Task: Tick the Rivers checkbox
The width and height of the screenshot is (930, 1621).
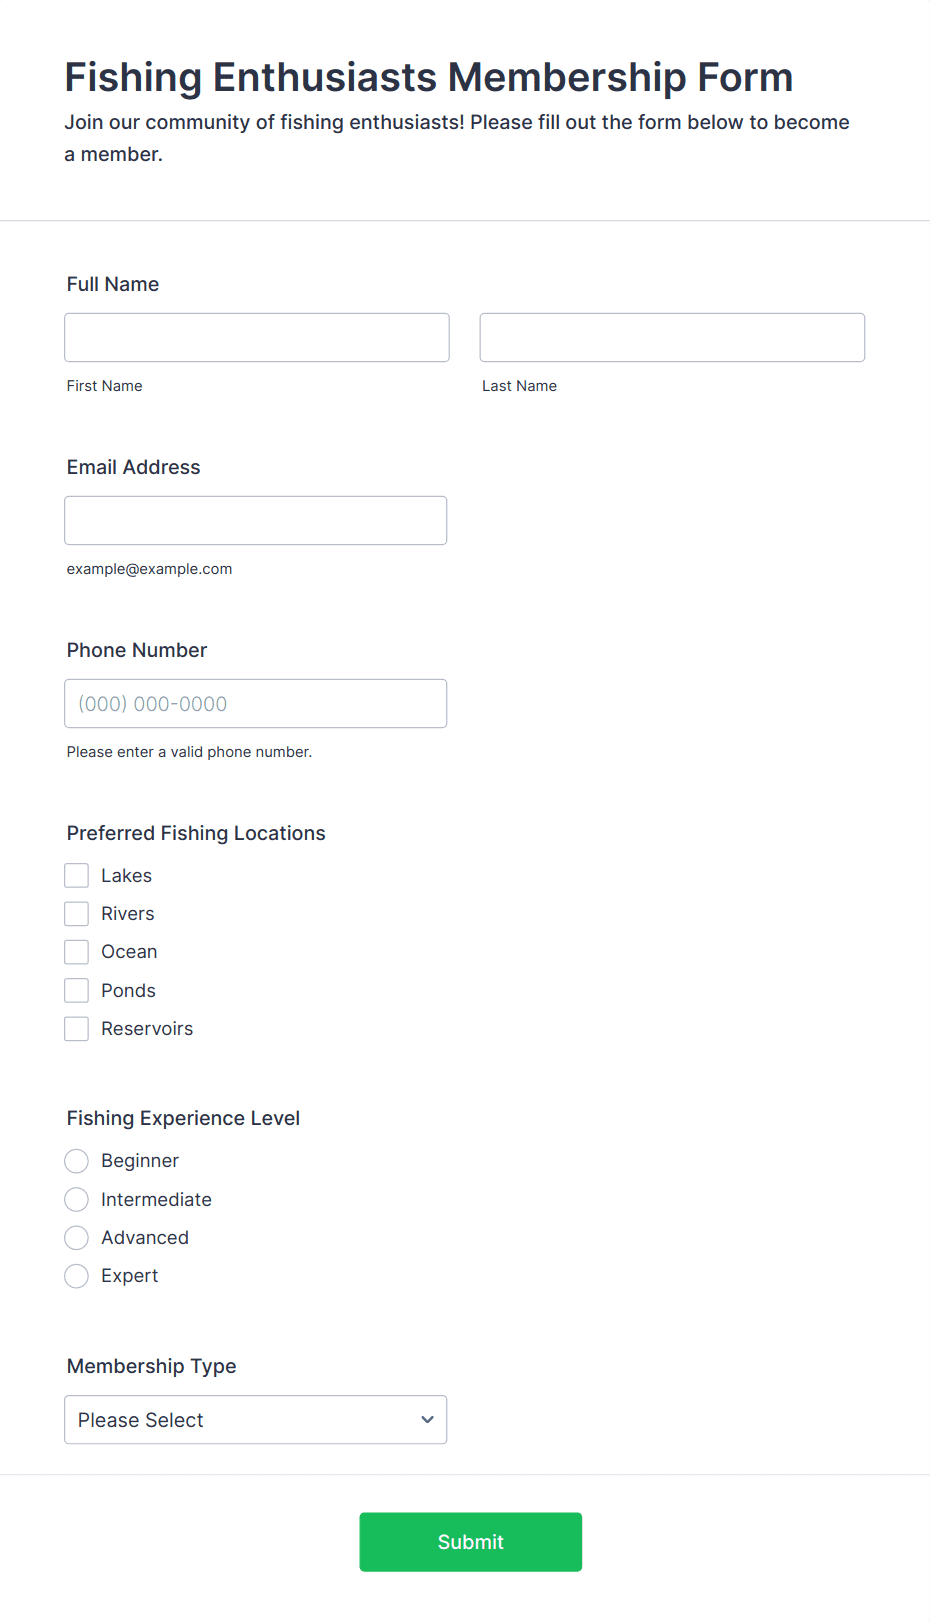Action: pos(77,913)
